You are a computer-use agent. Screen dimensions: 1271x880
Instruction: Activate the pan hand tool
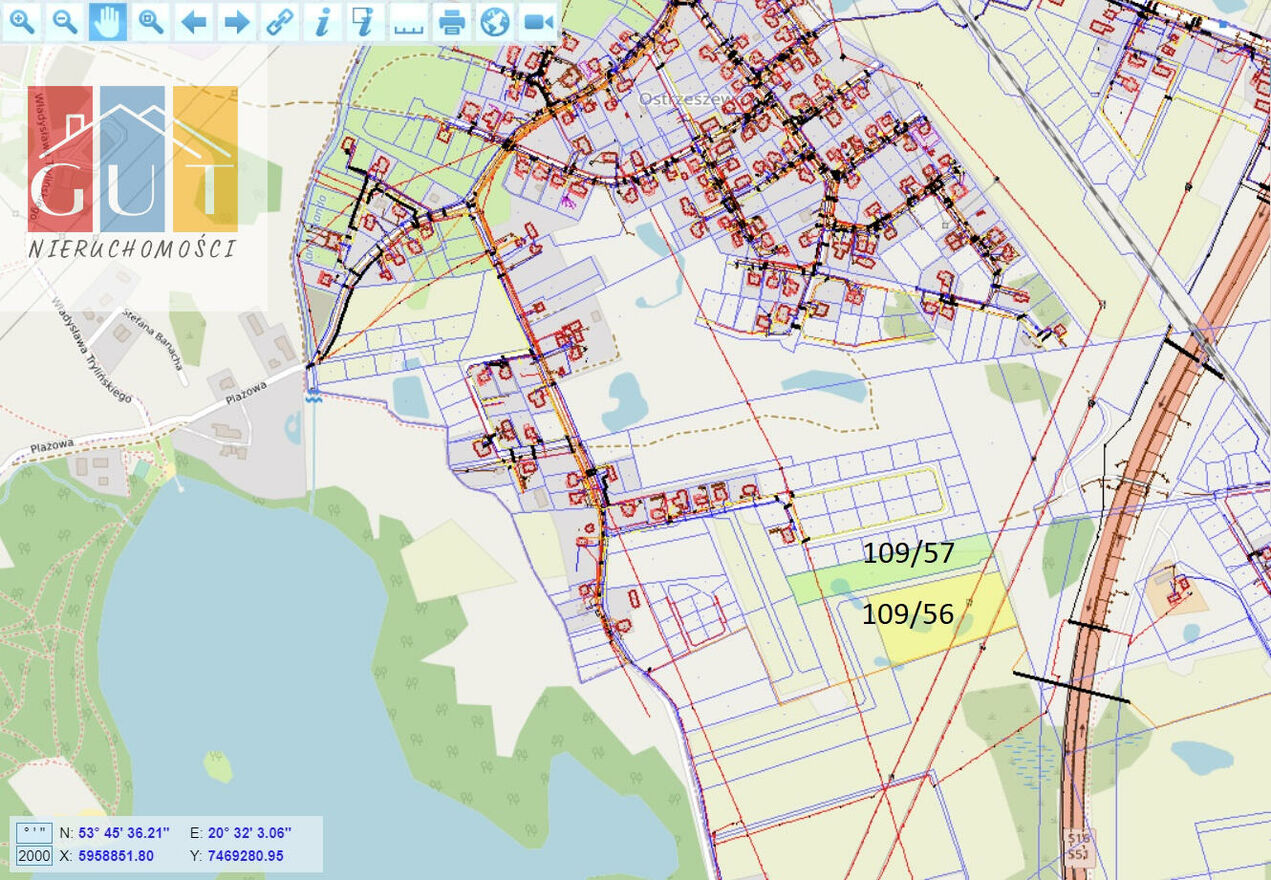108,21
